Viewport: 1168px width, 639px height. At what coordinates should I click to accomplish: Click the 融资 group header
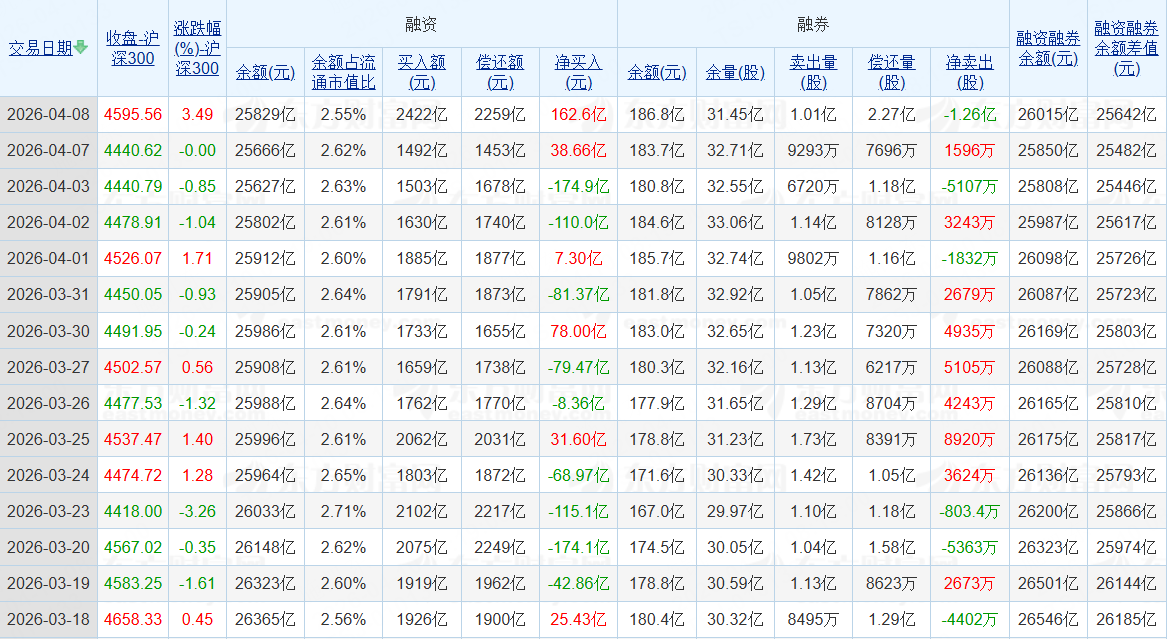(422, 25)
